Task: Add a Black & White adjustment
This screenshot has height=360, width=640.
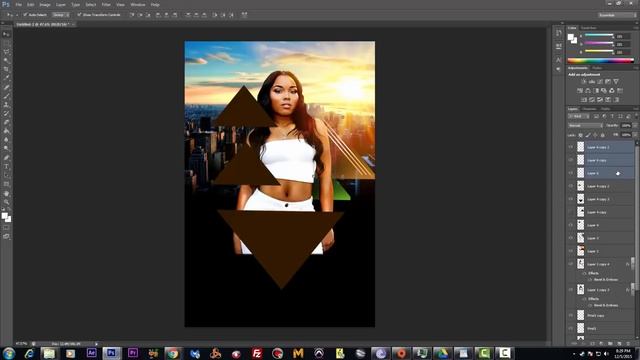Action: tap(596, 91)
